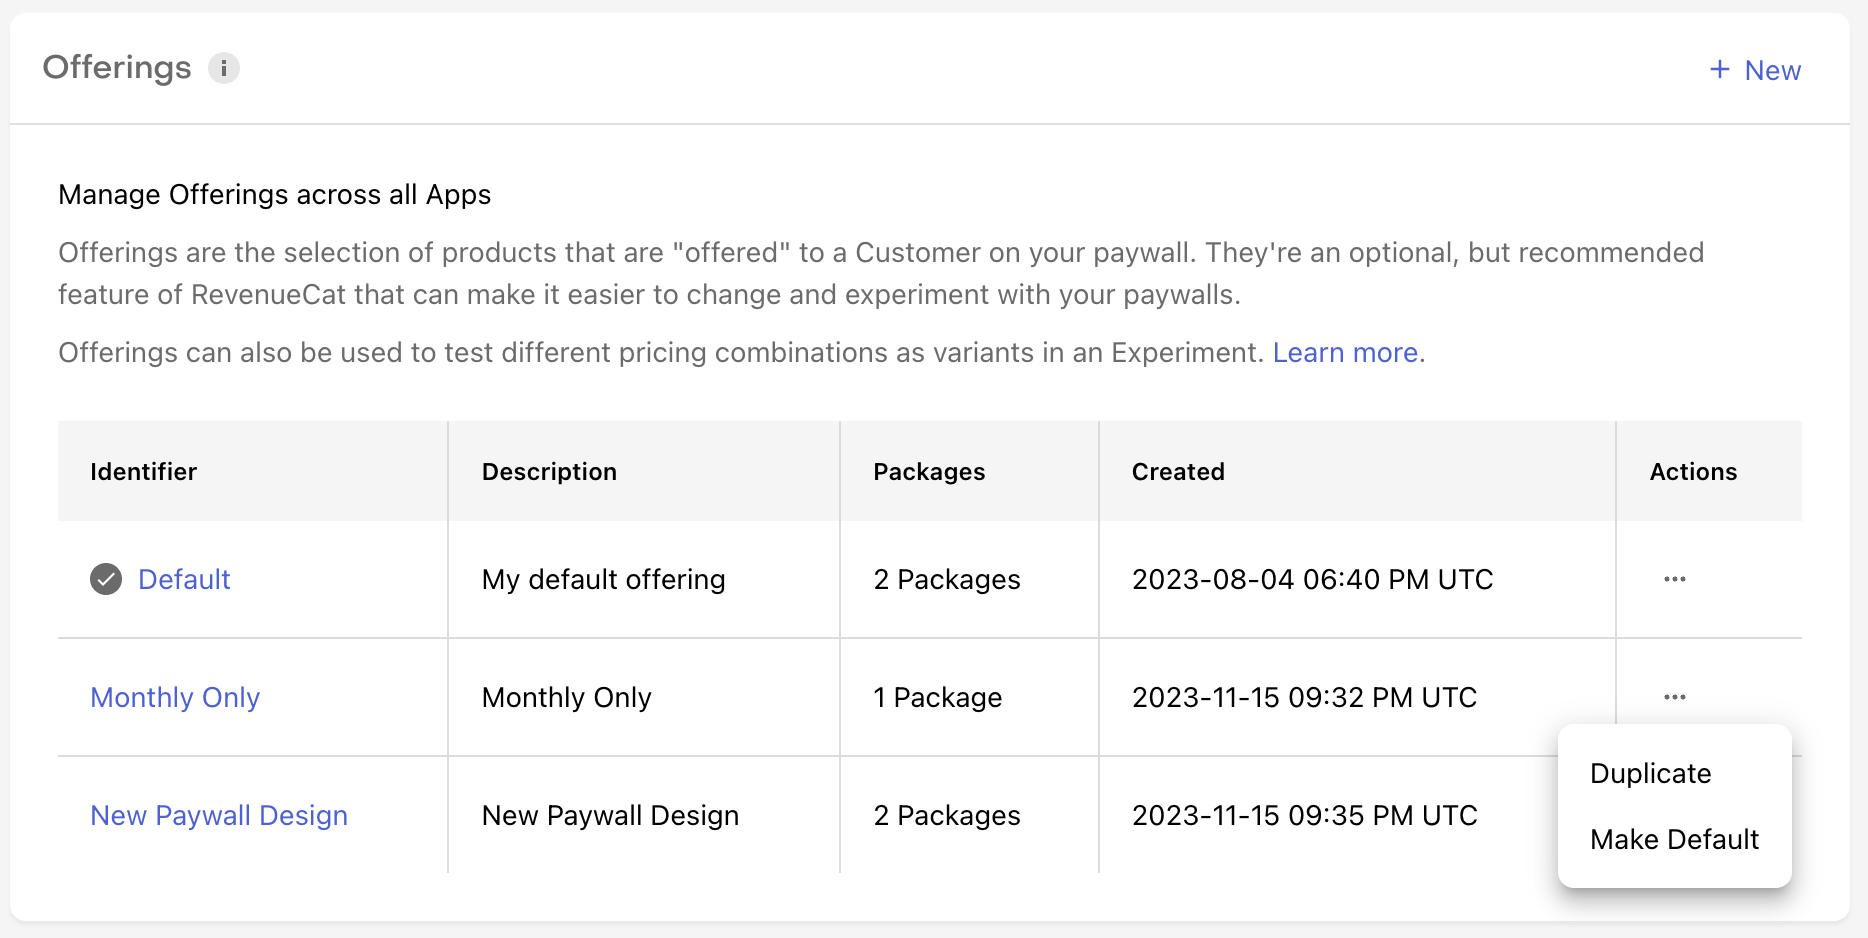Click the info icon next to Offerings
The height and width of the screenshot is (938, 1868).
pyautogui.click(x=224, y=68)
